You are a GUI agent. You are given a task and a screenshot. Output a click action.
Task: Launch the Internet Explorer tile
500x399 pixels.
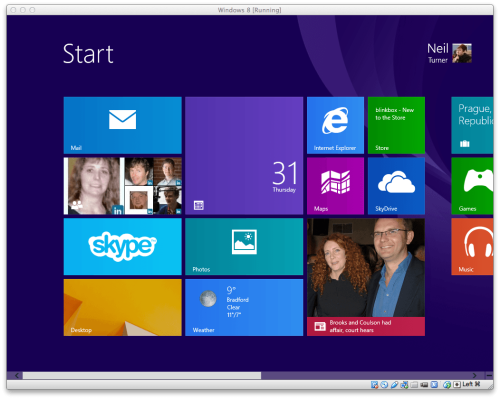335,125
